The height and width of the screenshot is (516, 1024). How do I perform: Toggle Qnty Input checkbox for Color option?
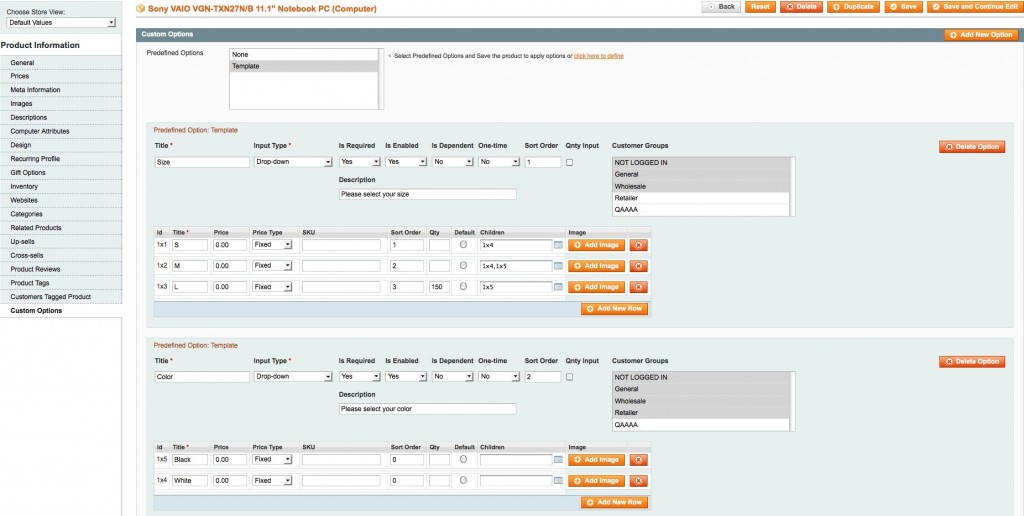(x=569, y=377)
